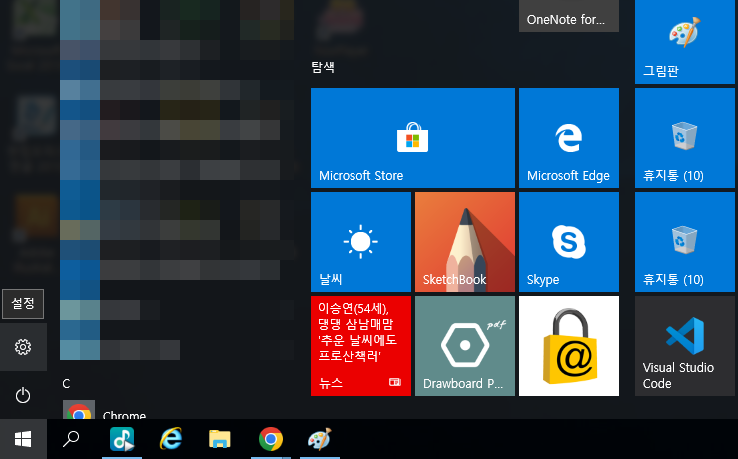738x459 pixels.
Task: Click the Windows Start button
Action: (x=23, y=439)
